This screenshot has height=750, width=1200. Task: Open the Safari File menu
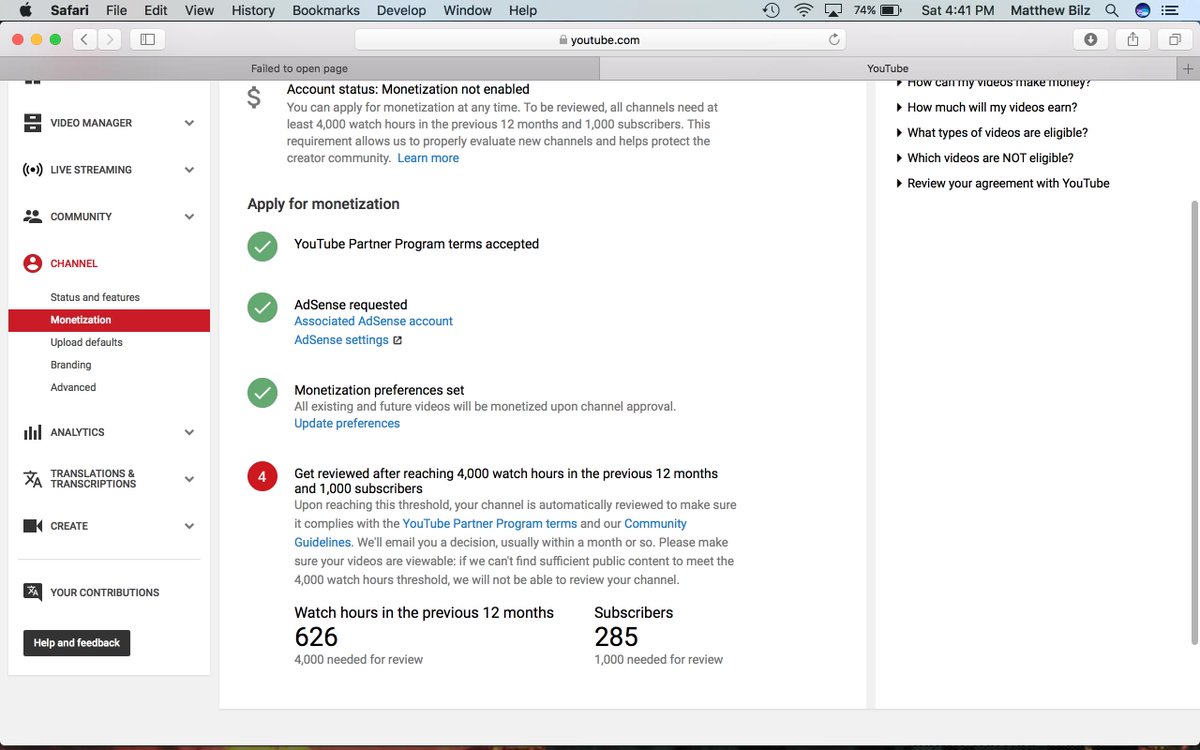(116, 10)
